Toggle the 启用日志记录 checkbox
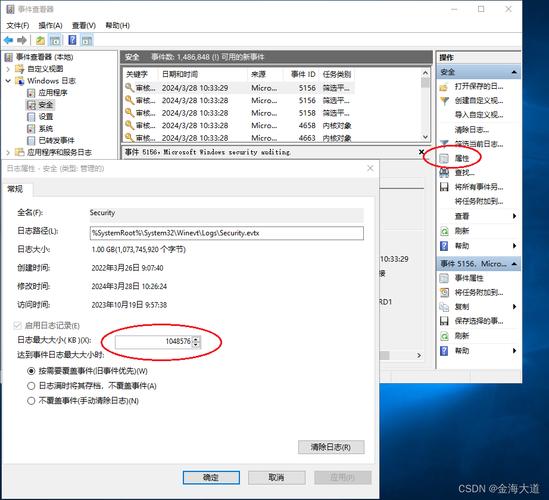 18,326
